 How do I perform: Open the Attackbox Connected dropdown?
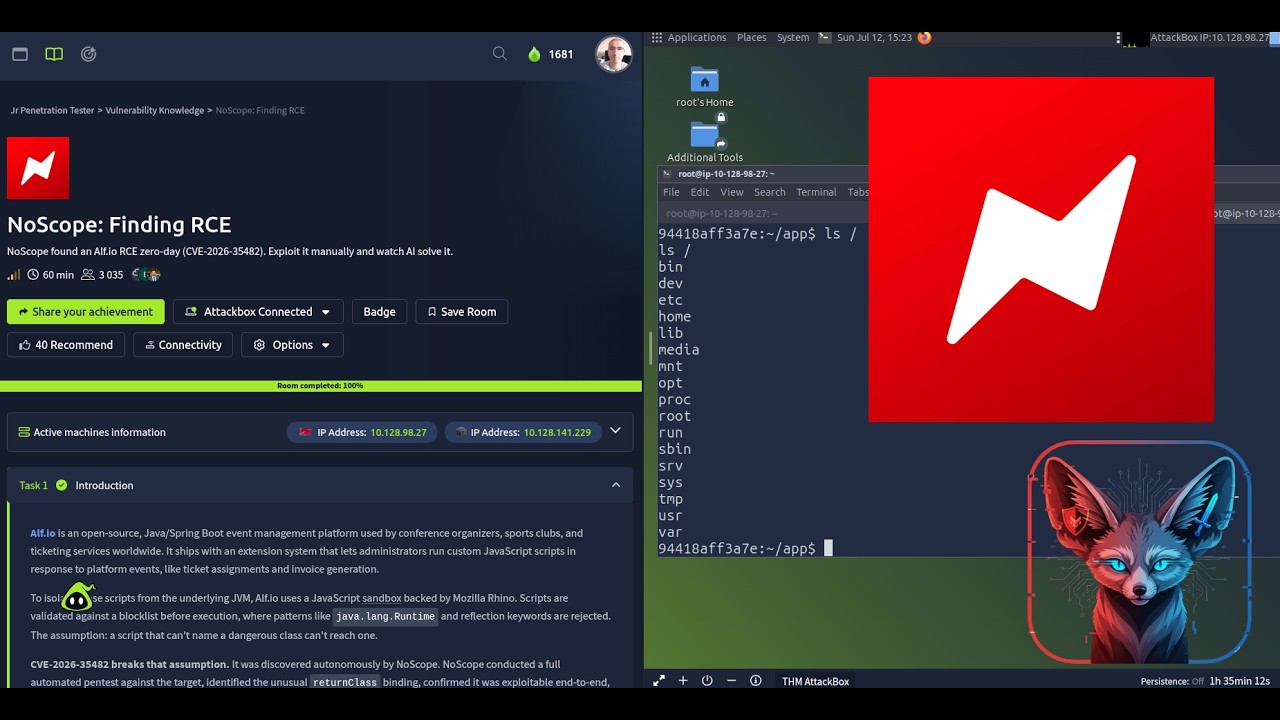tap(258, 312)
